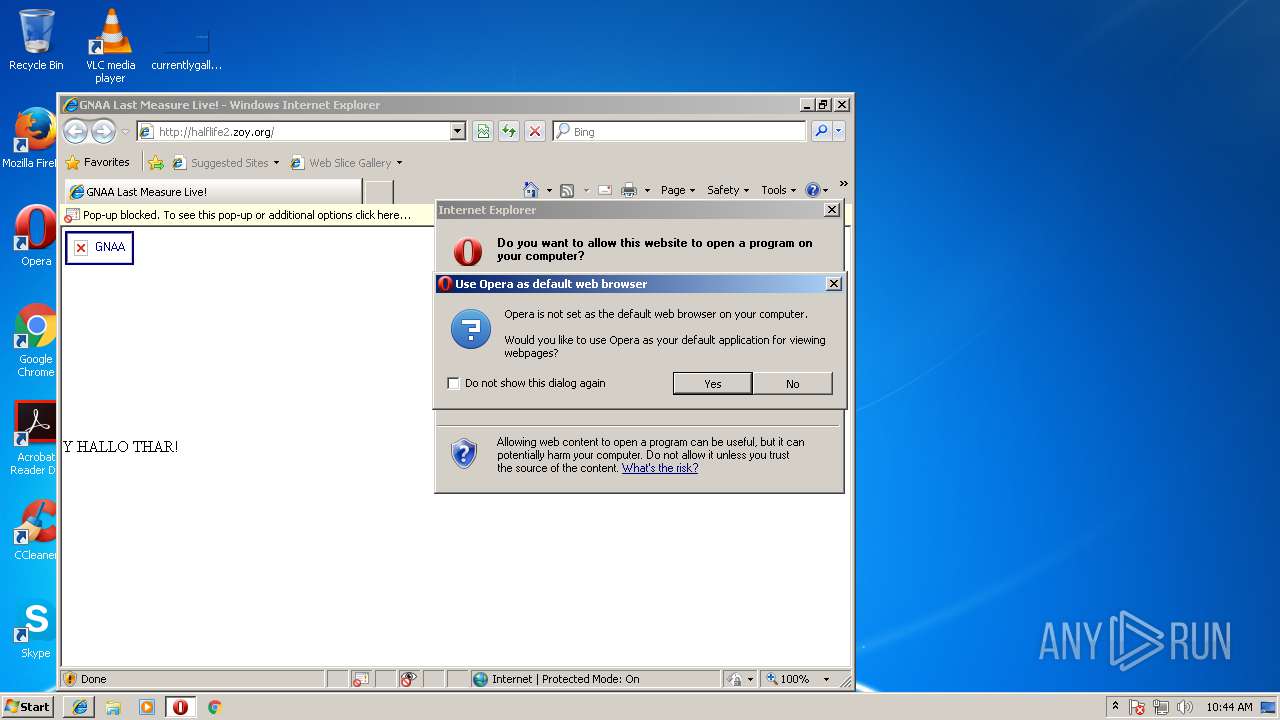
Task: Click the 100% zoom level button
Action: click(788, 679)
